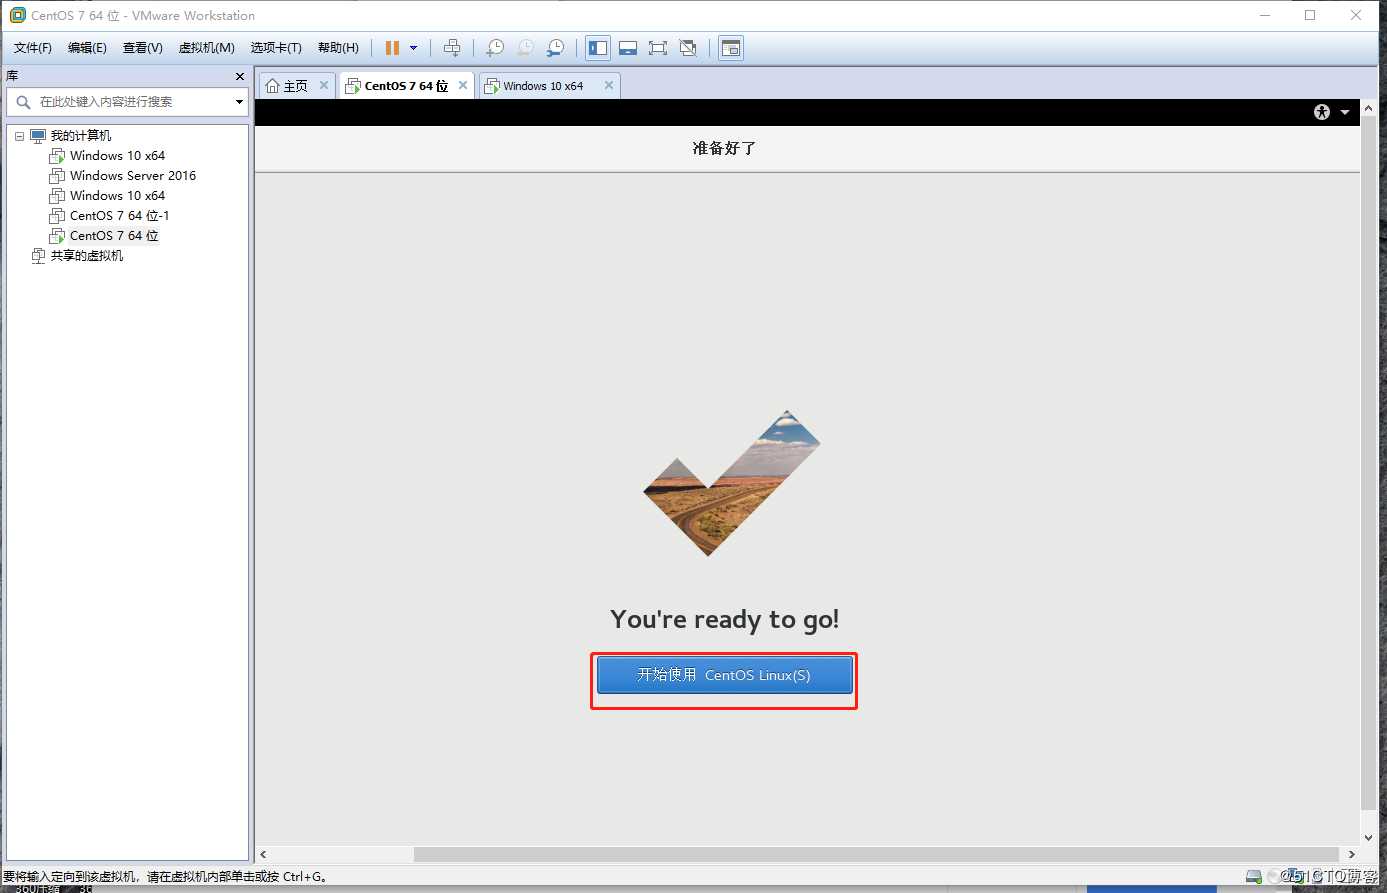Viewport: 1387px width, 893px height.
Task: Click the vertical scrollbar thumb
Action: 1369,462
